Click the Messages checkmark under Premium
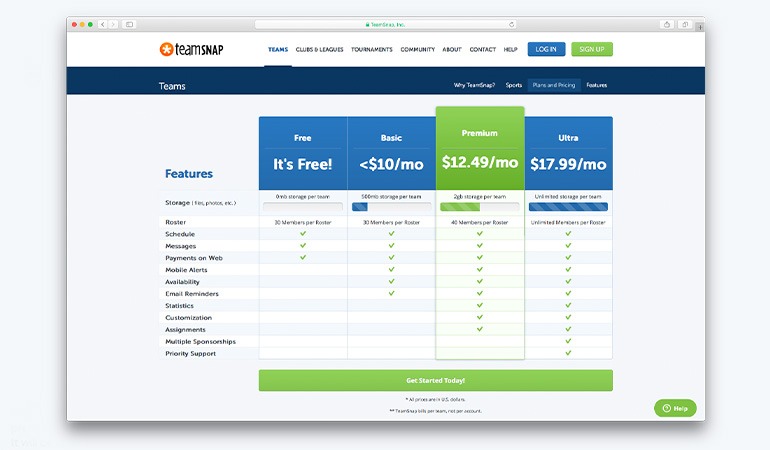The height and width of the screenshot is (450, 770). (480, 246)
